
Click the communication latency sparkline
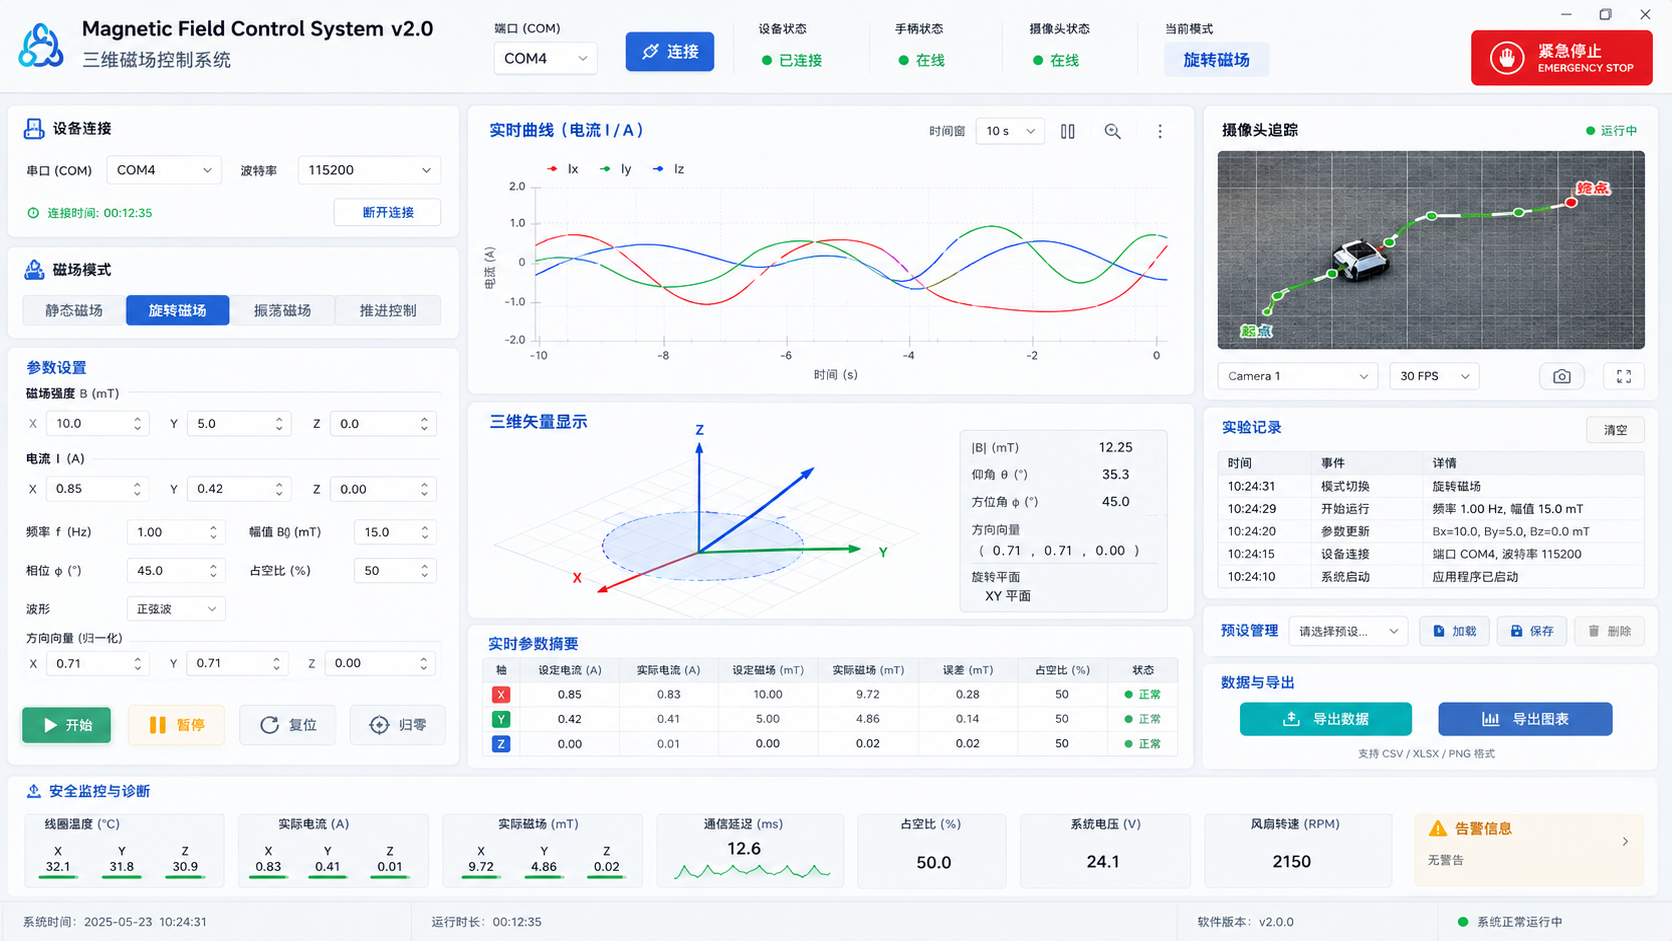tap(752, 871)
